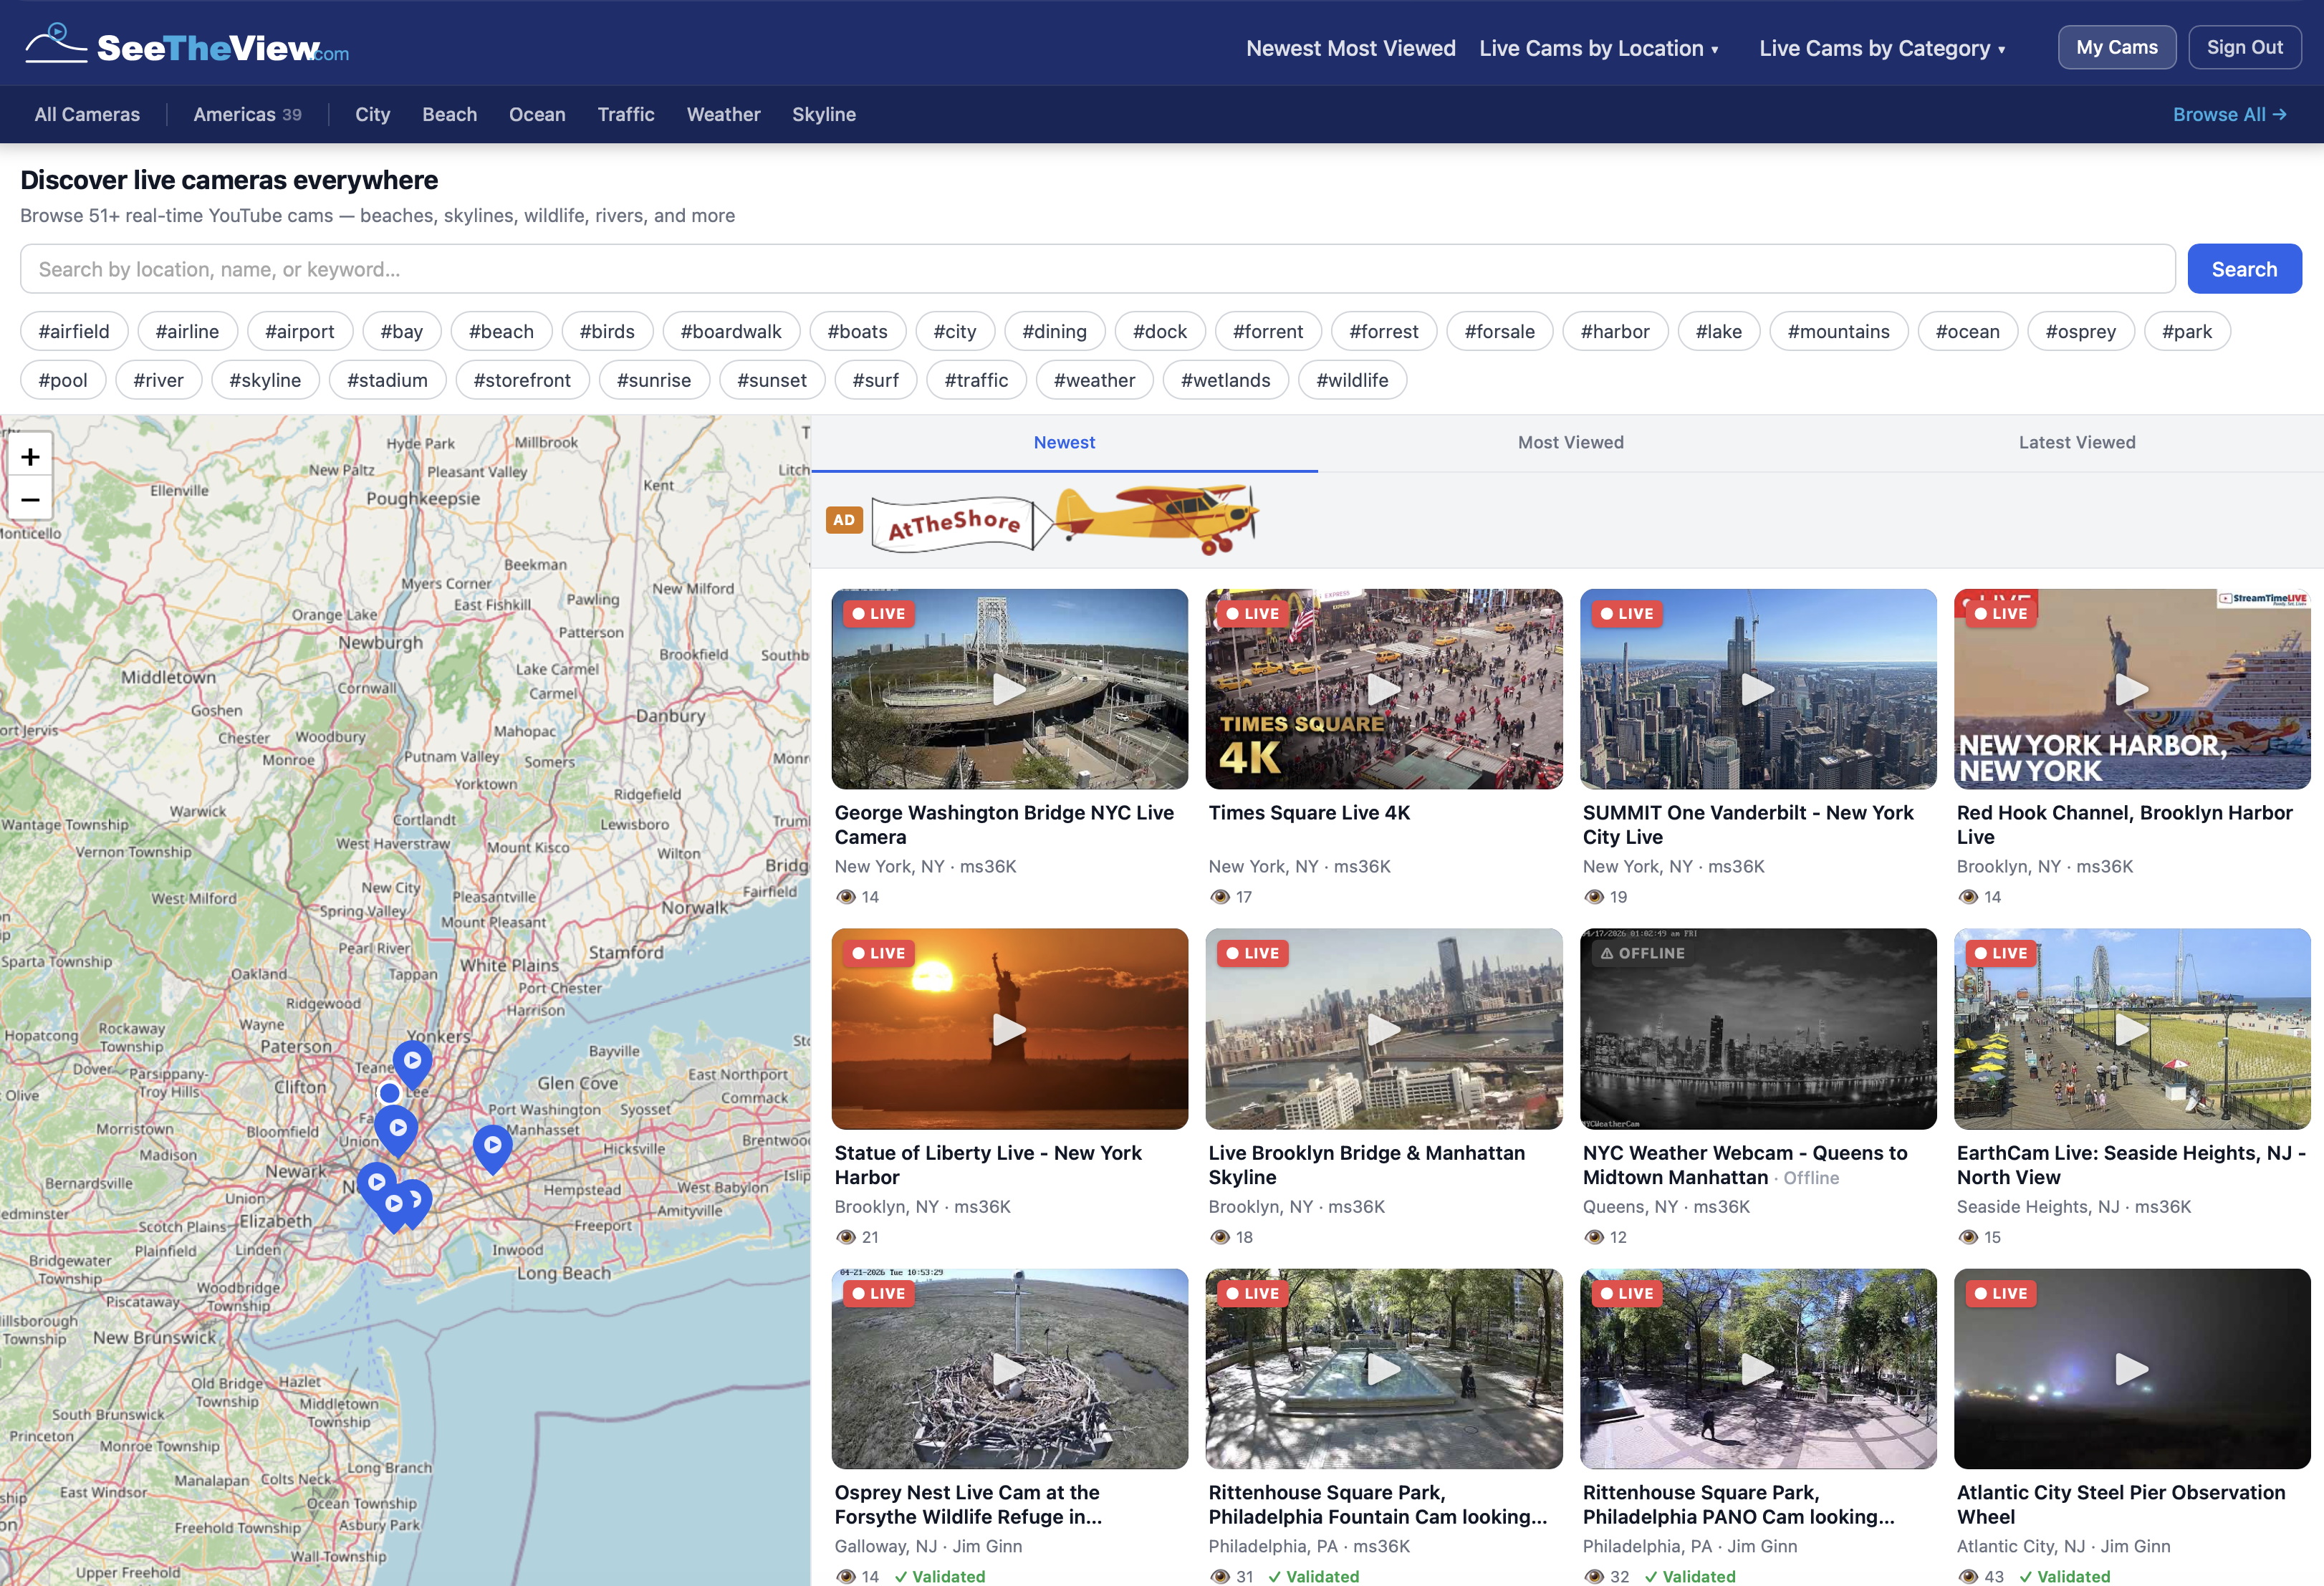Play the Seaside Heights EarthCam stream
Viewport: 2324px width, 1586px height.
tap(2131, 1029)
